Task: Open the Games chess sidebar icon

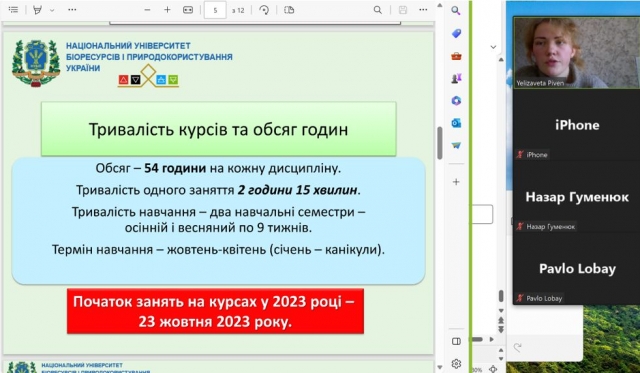Action: click(456, 78)
